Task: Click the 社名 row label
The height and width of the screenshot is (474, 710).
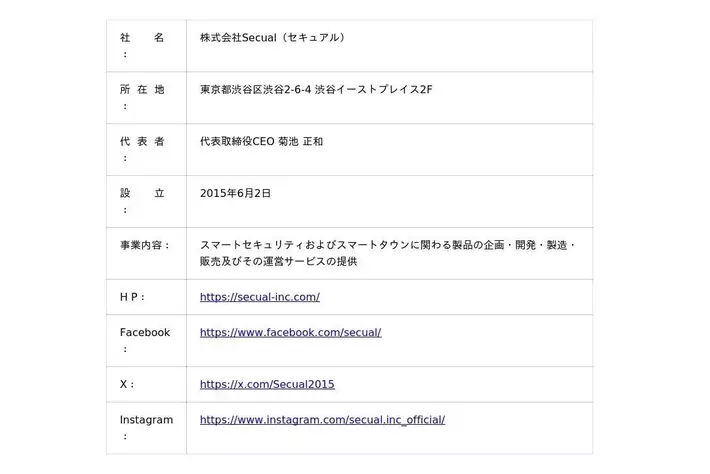Action: [142, 38]
